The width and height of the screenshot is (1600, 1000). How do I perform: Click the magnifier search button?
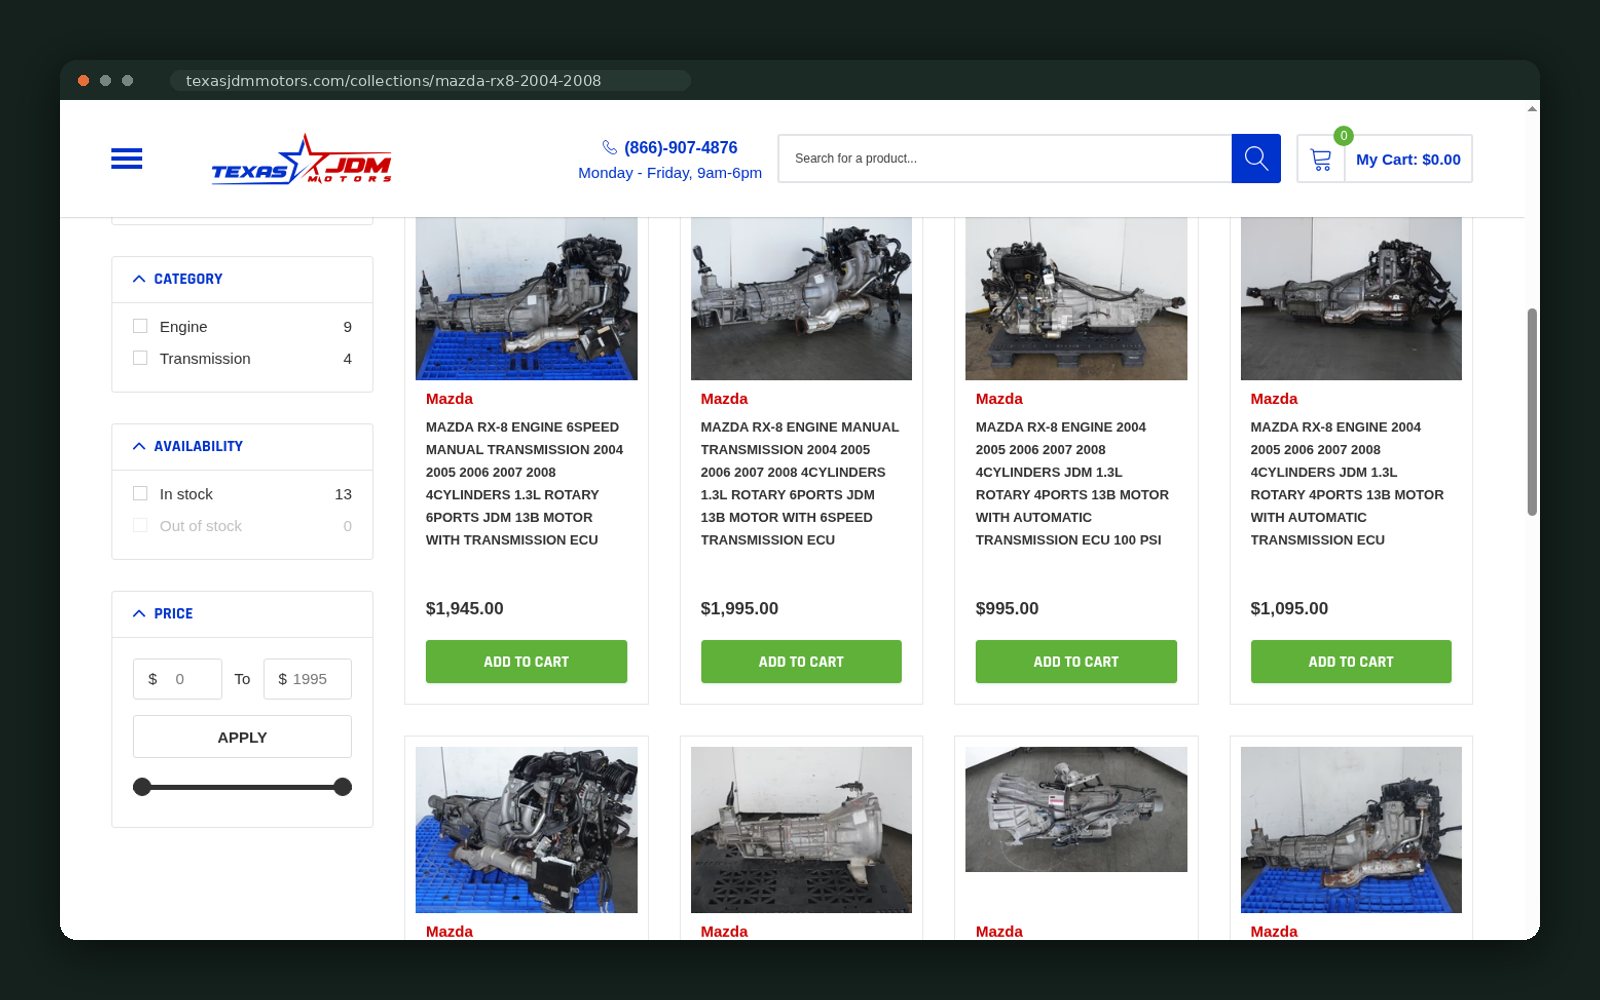tap(1256, 158)
